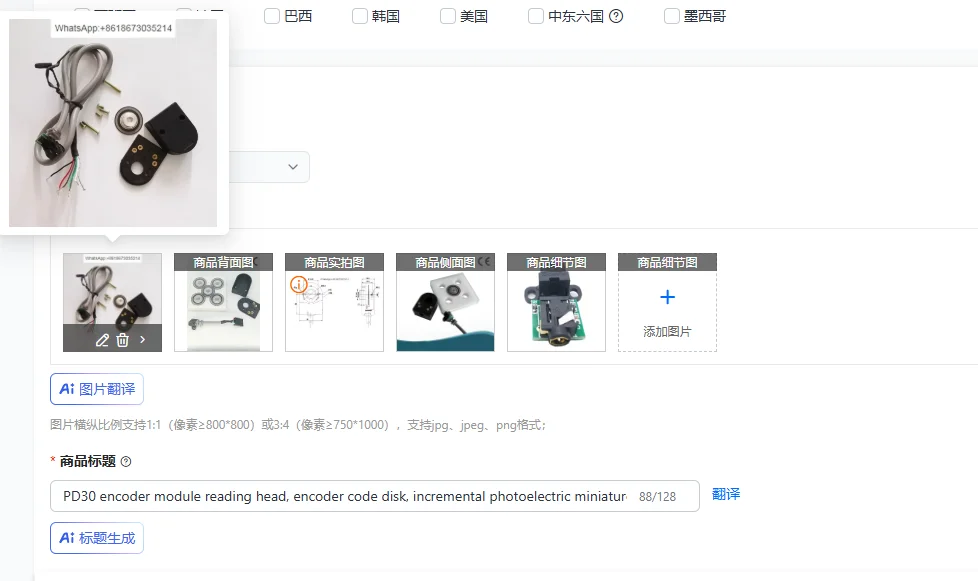
Task: Tick the 巴西 checkbox
Action: pyautogui.click(x=272, y=16)
